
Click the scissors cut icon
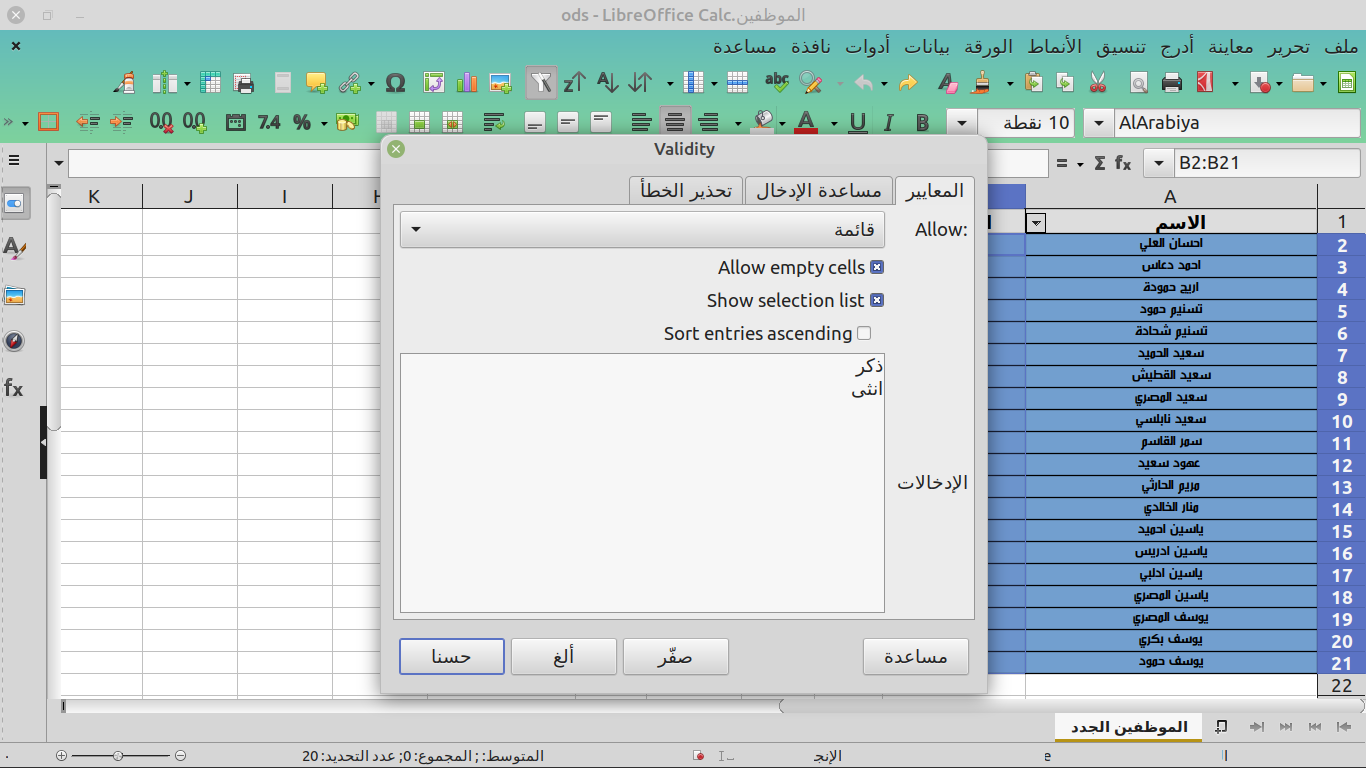click(x=1097, y=83)
